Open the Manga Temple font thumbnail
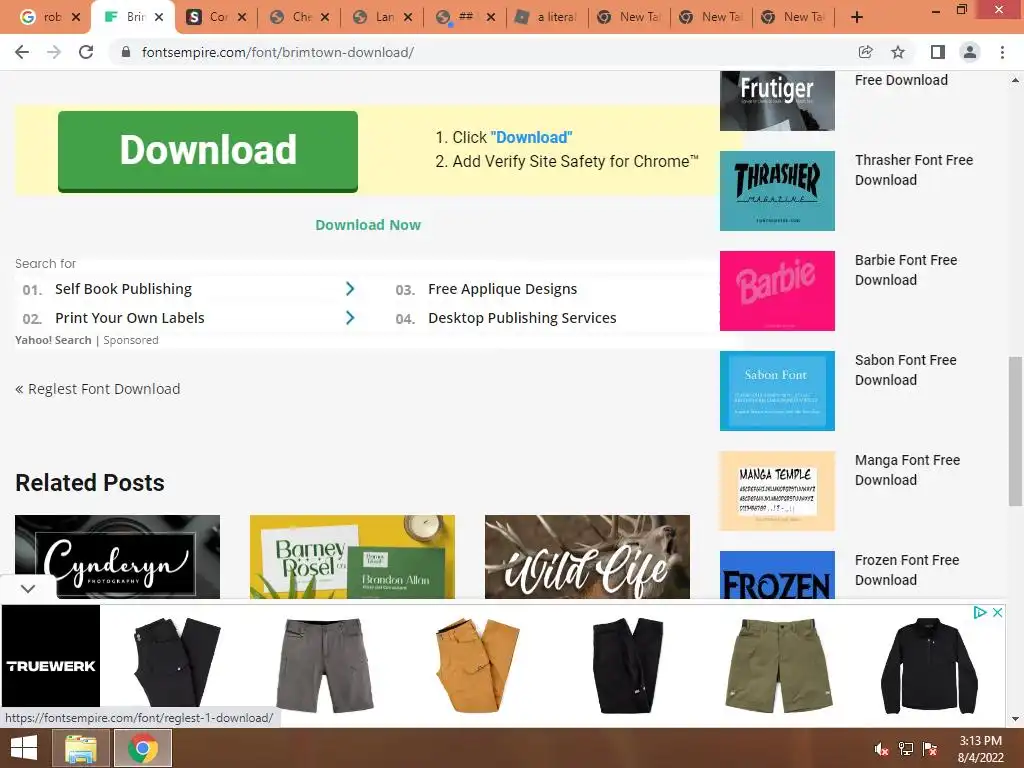 pyautogui.click(x=777, y=490)
